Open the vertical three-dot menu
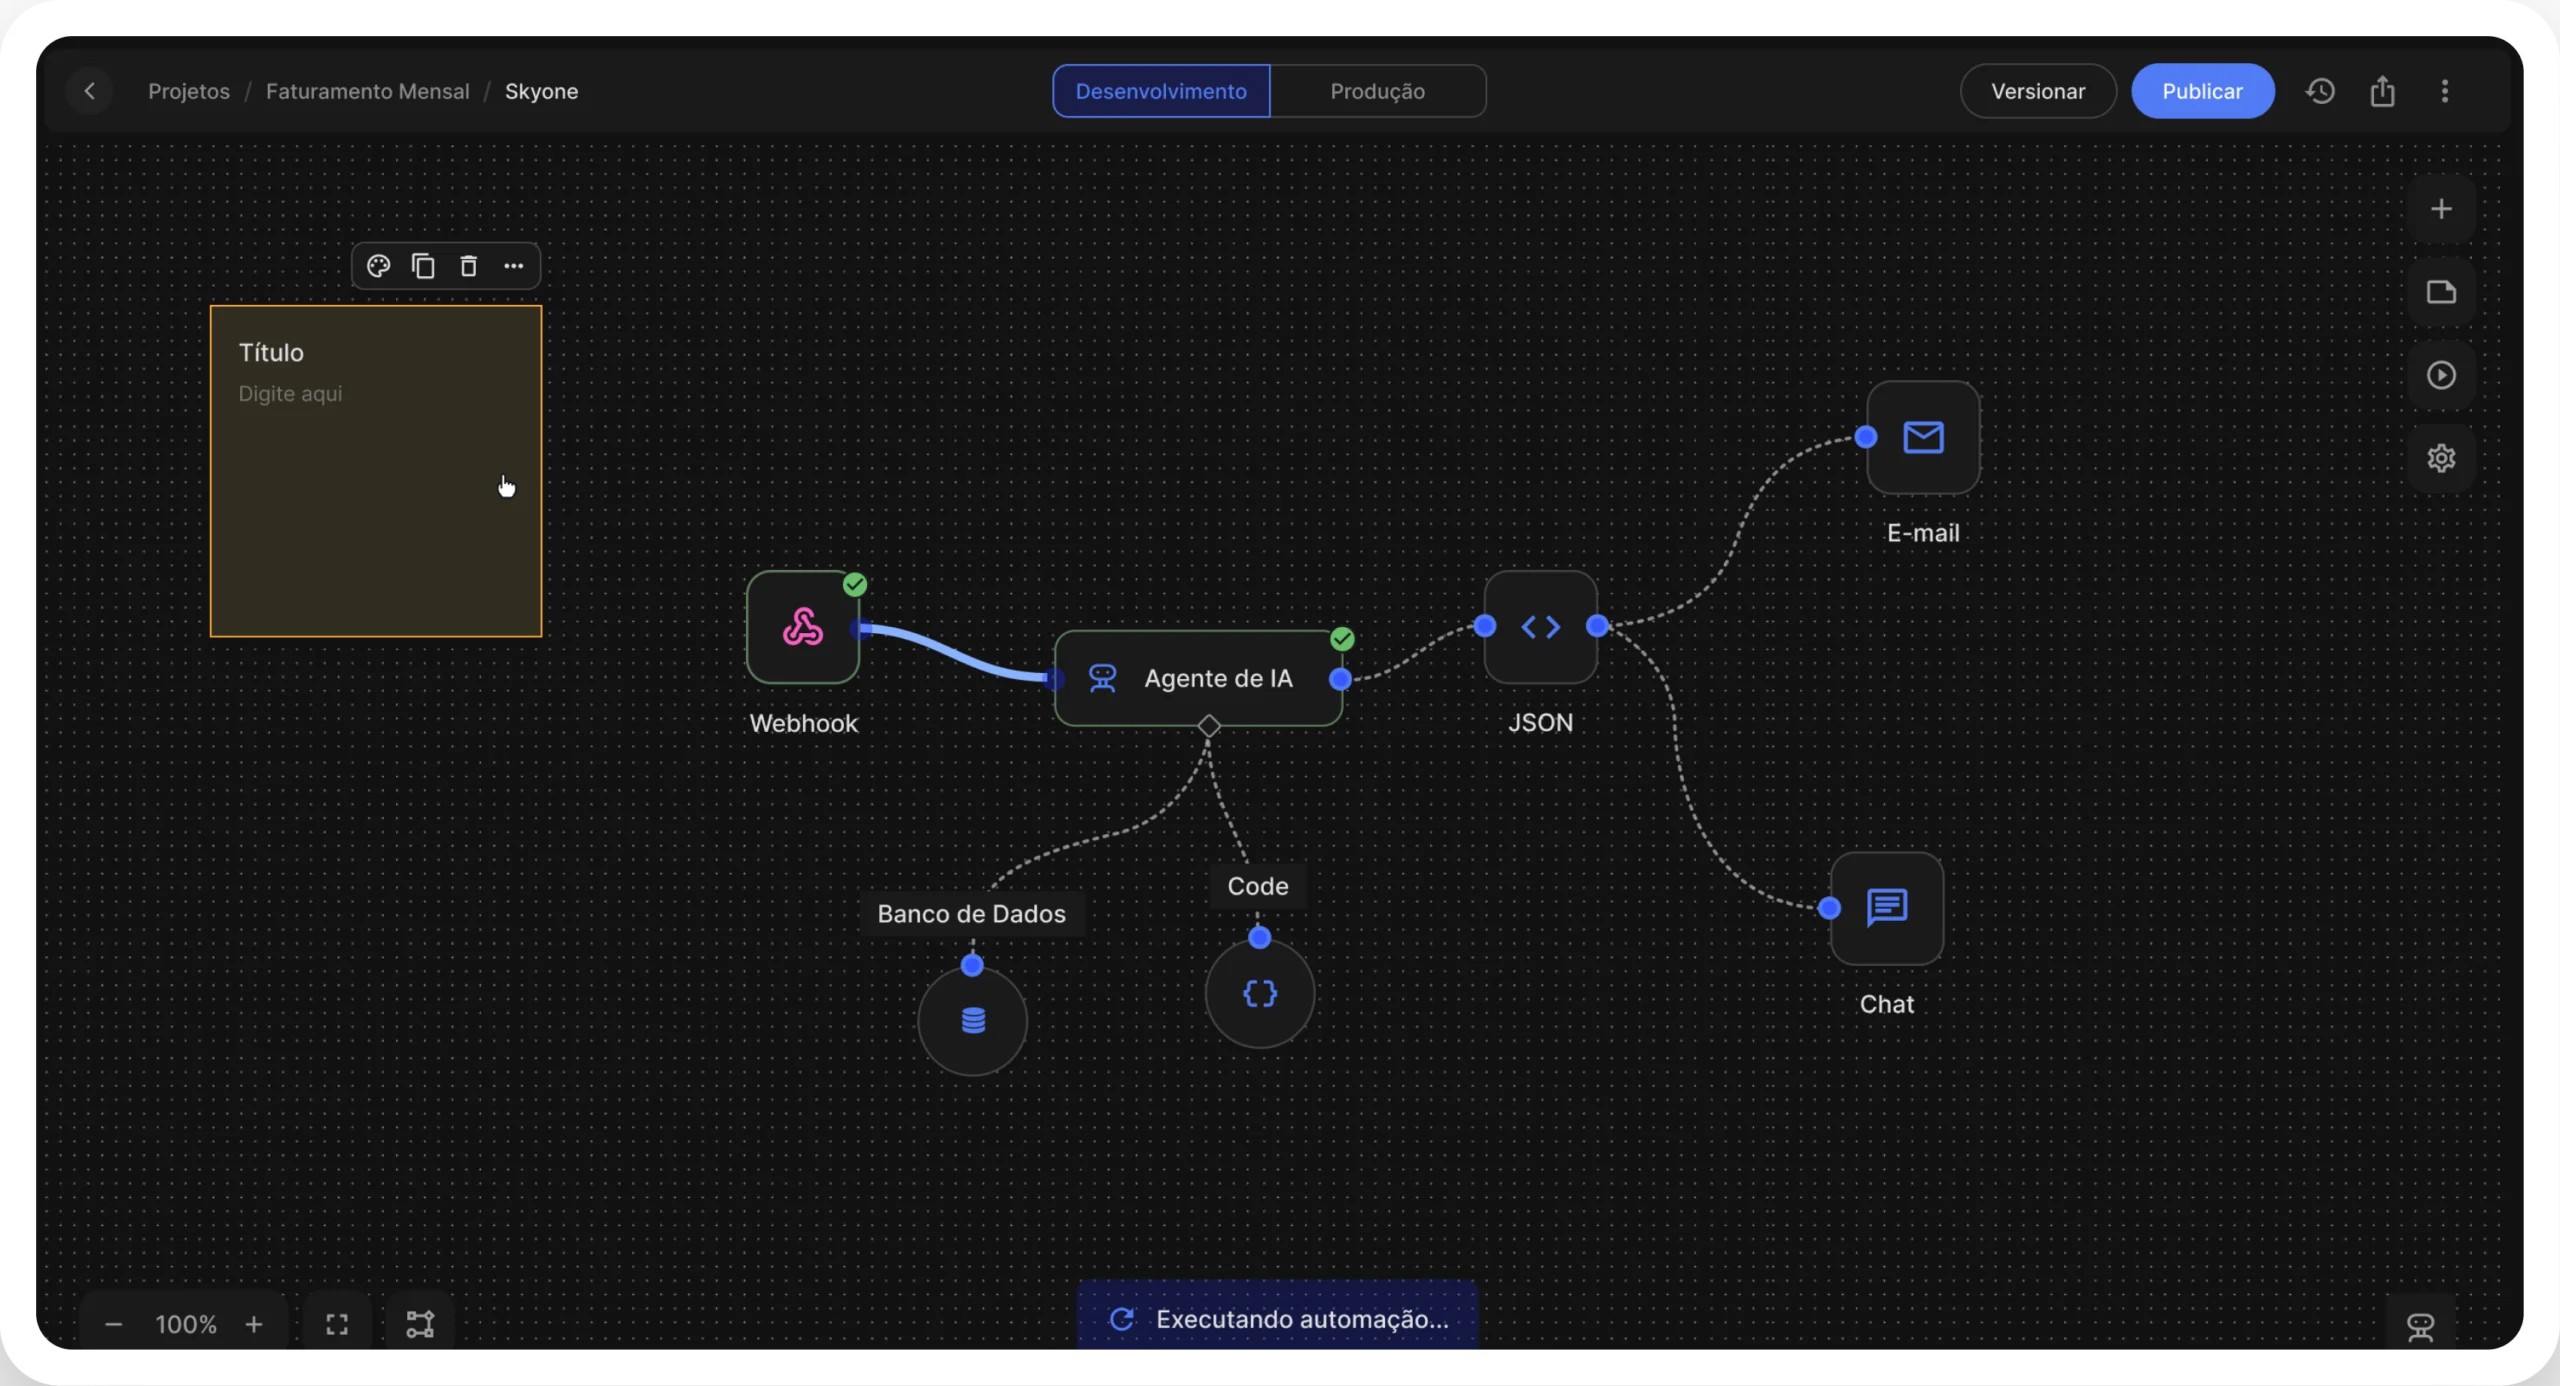The image size is (2560, 1386). [x=2444, y=91]
